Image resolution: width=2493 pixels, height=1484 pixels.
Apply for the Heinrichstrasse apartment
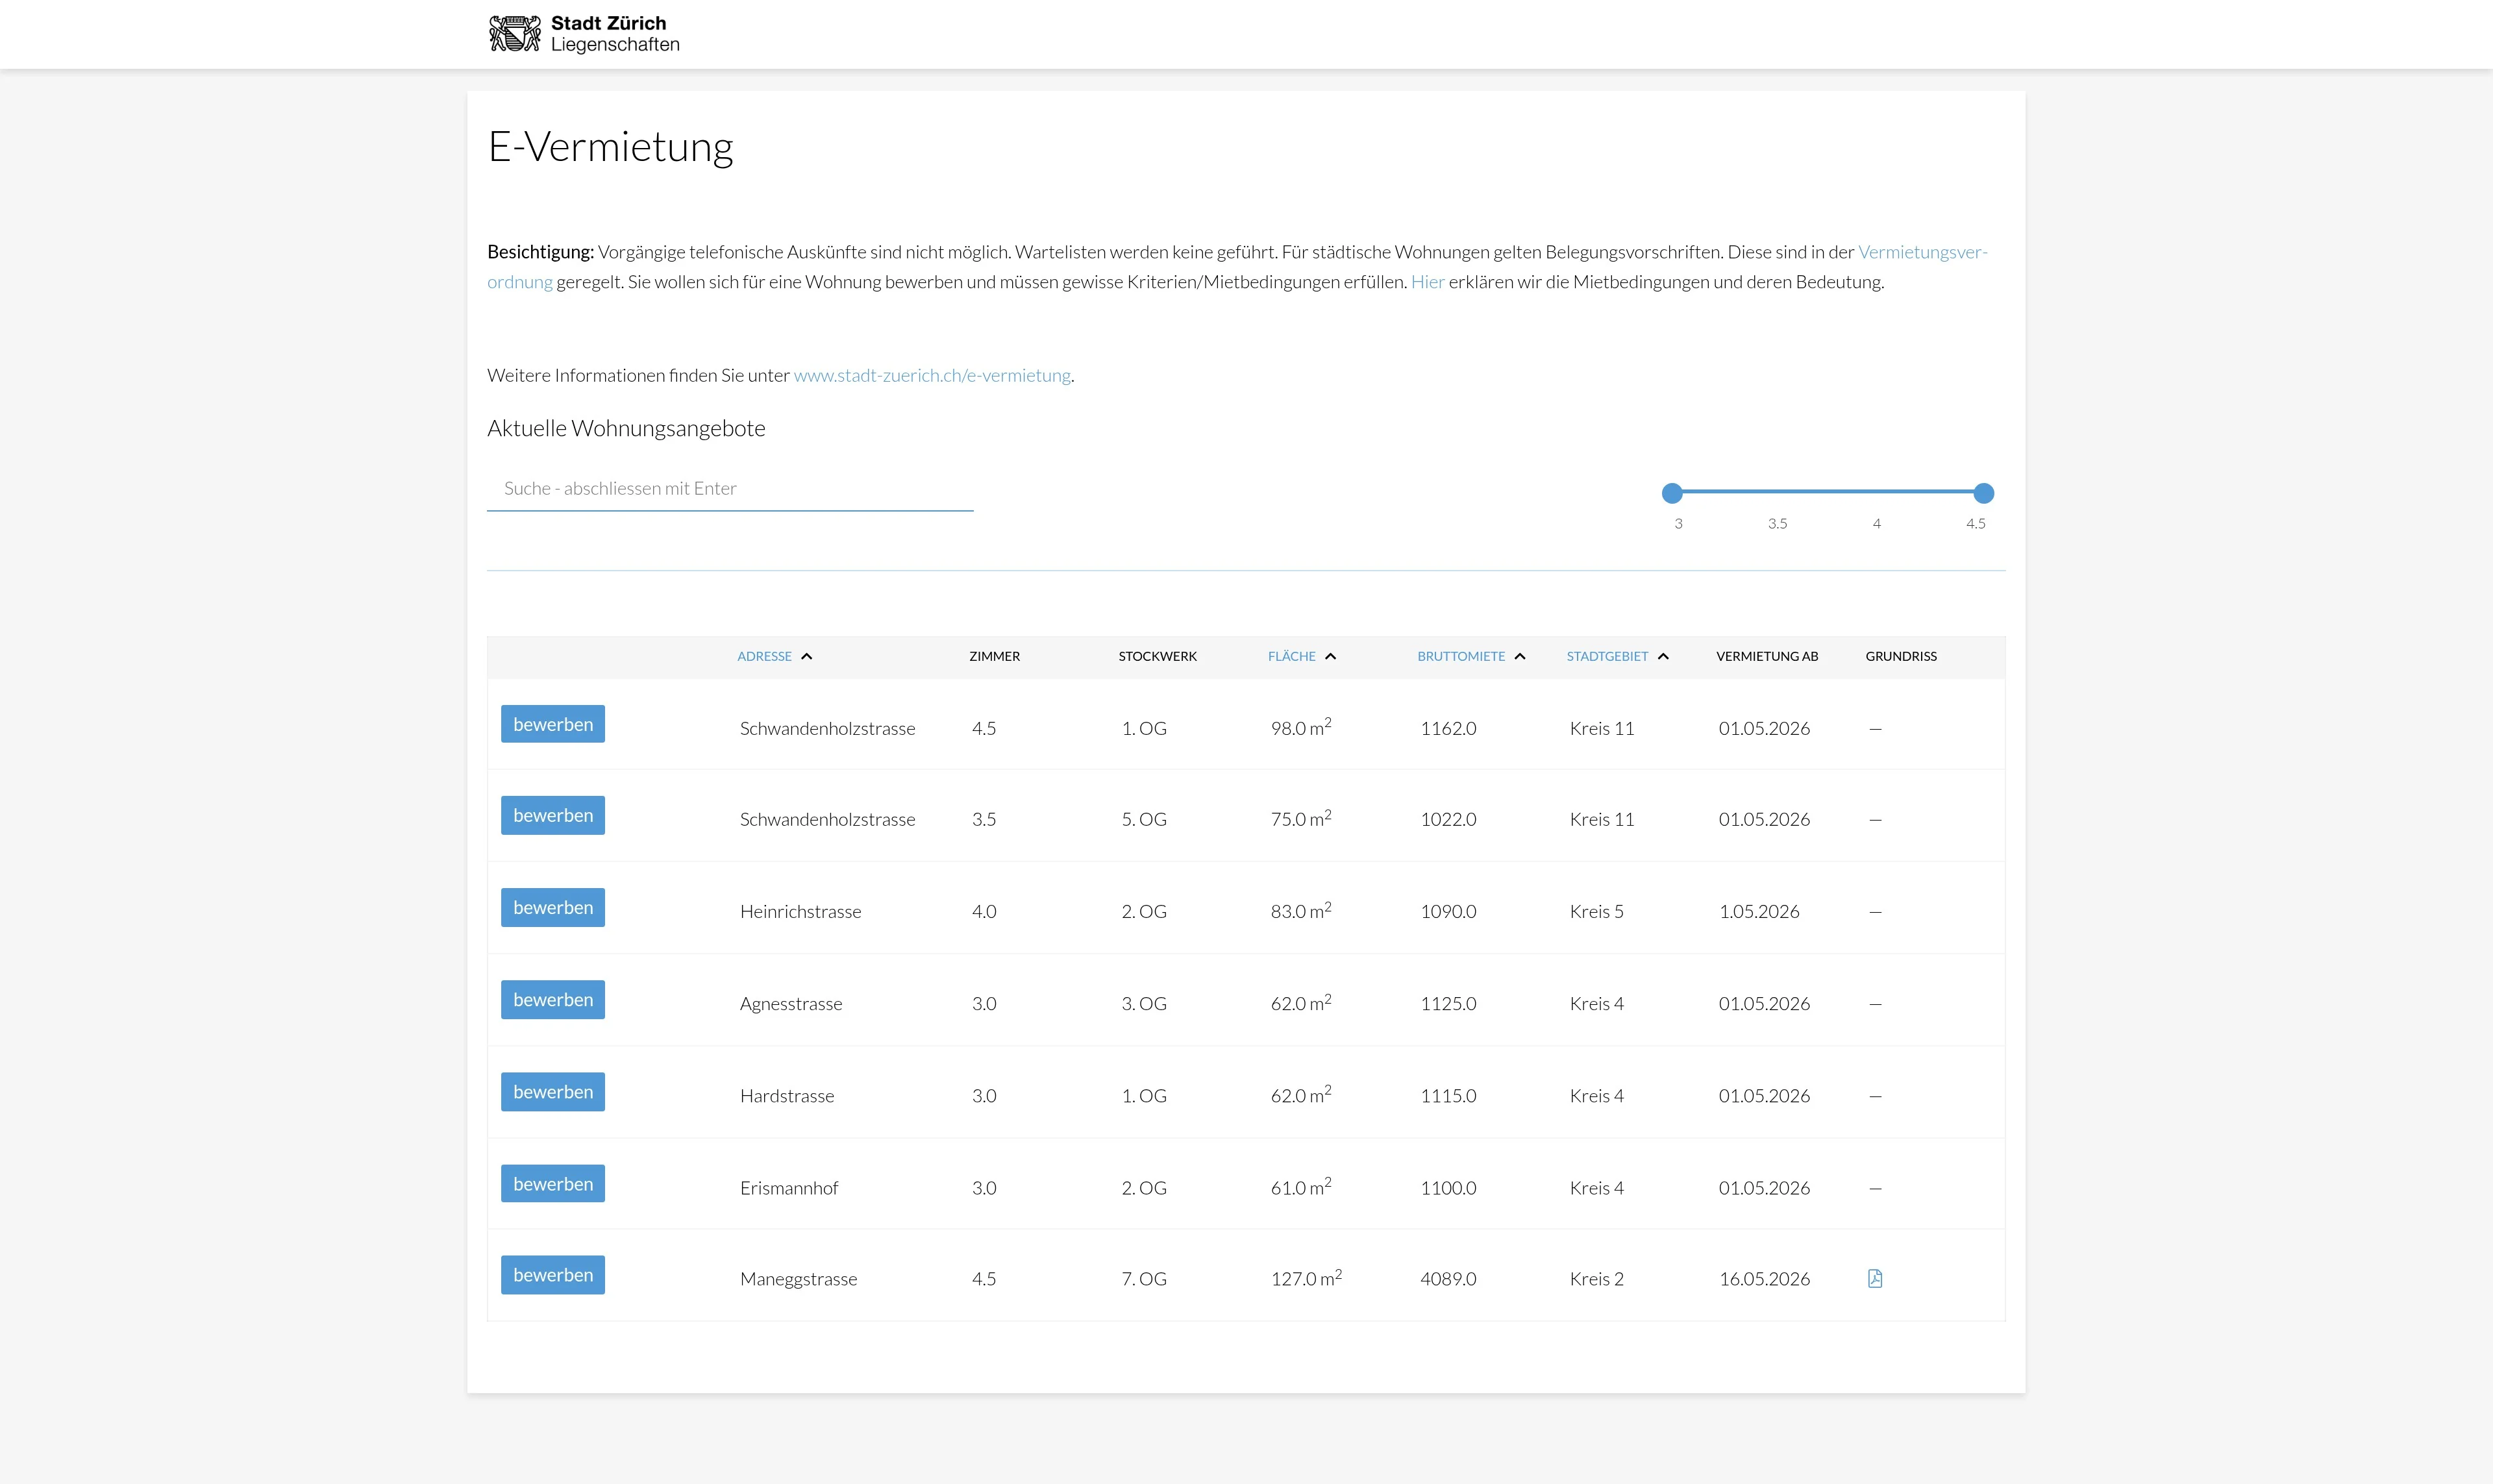click(x=552, y=907)
